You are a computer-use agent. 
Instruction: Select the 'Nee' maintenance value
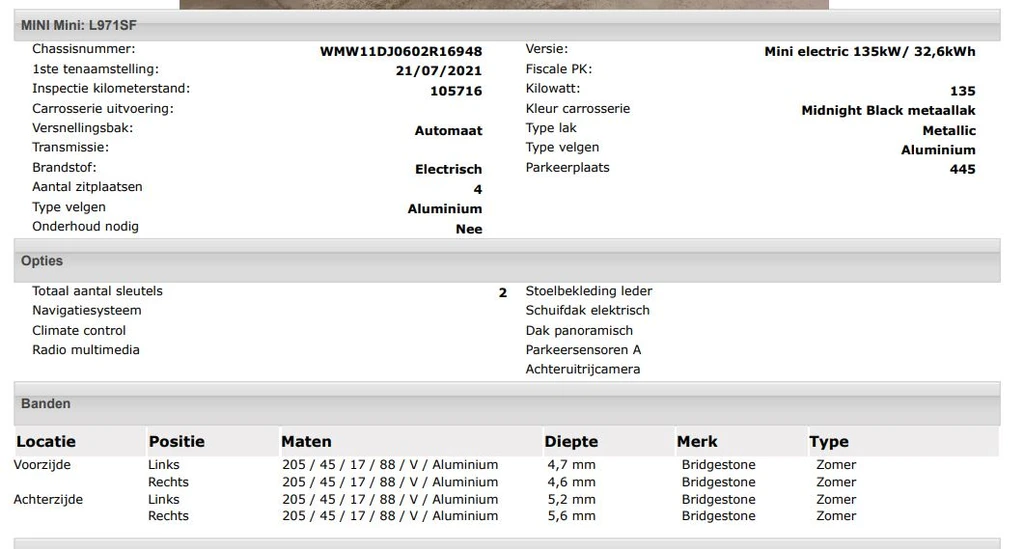[x=469, y=229]
